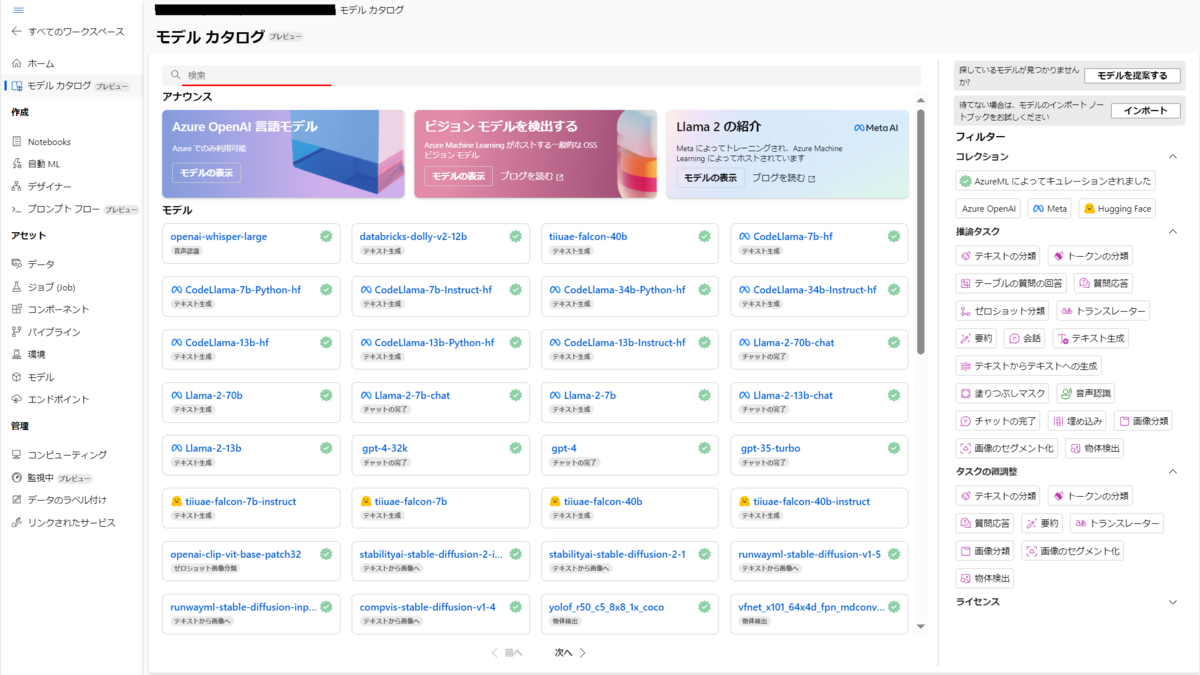Click the Meta AI logo in Llama 2 banner
Image resolution: width=1200 pixels, height=675 pixels.
point(876,128)
